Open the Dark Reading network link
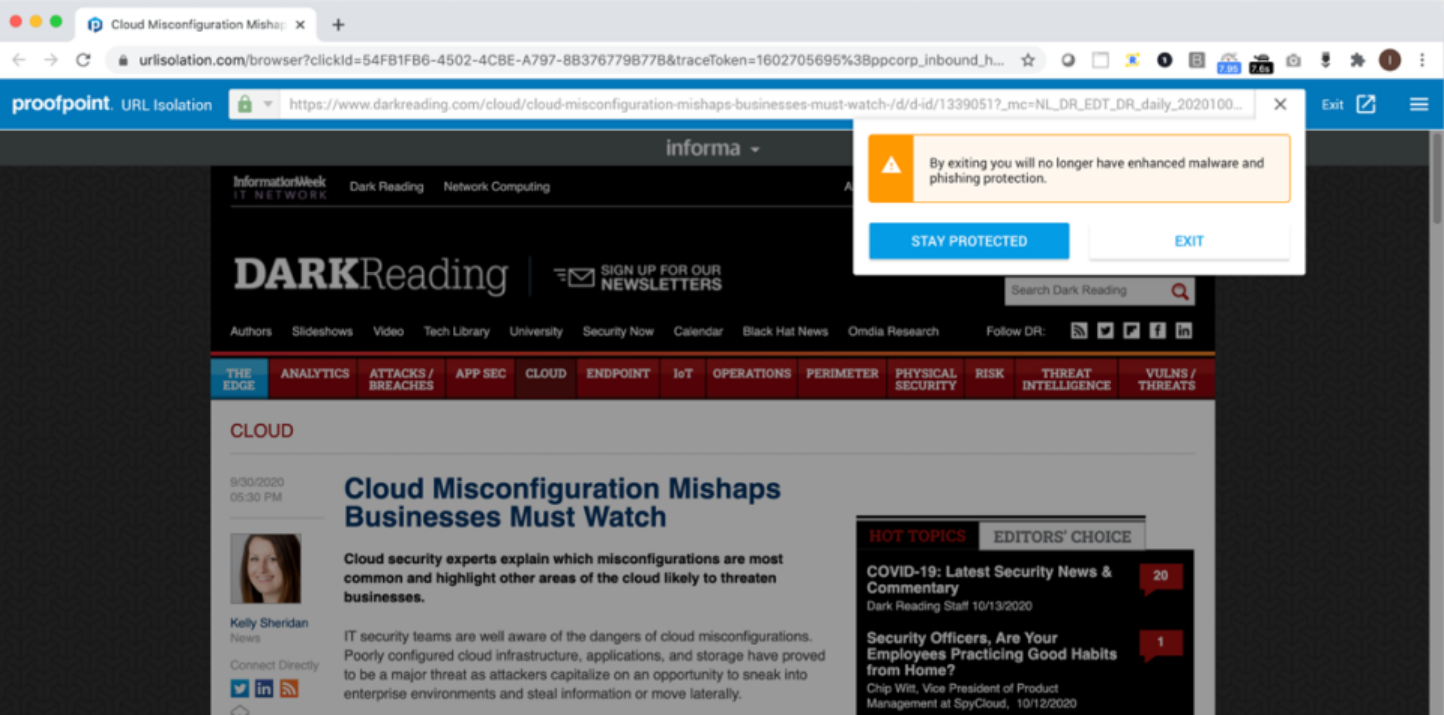The height and width of the screenshot is (715, 1444). (386, 186)
